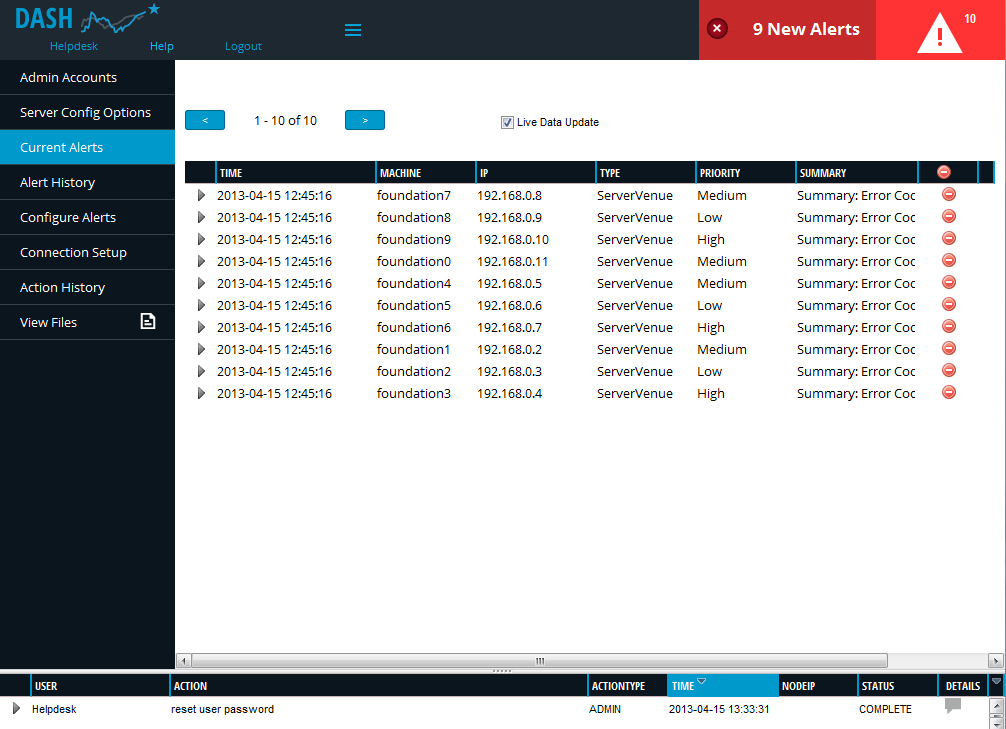Click the Logout link
Viewport: 1006px width, 729px height.
click(x=243, y=46)
